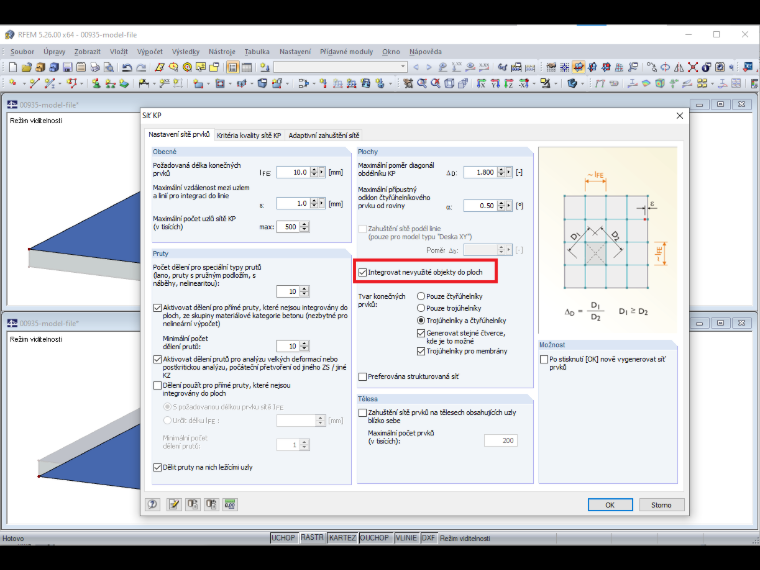
Task: Redo the action via toolbar arrow
Action: tap(141, 67)
